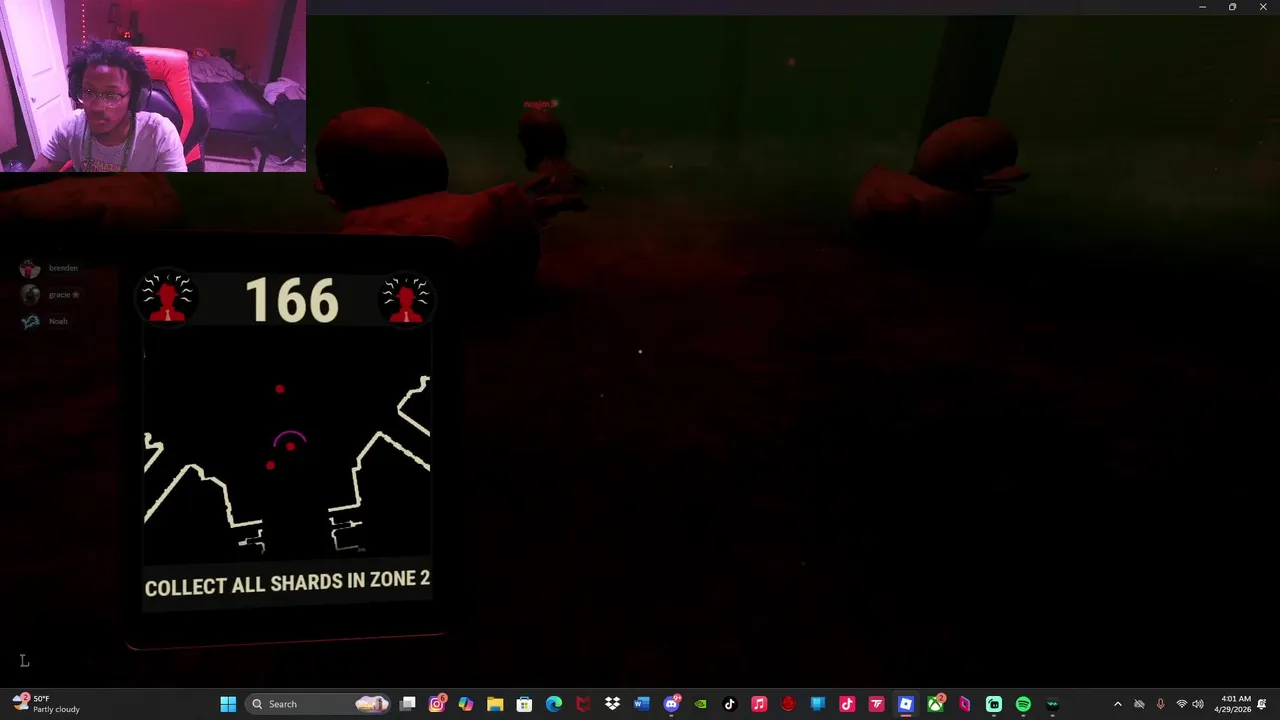Click the webcam overlay thumbnail
This screenshot has height=720, width=1280.
click(153, 86)
